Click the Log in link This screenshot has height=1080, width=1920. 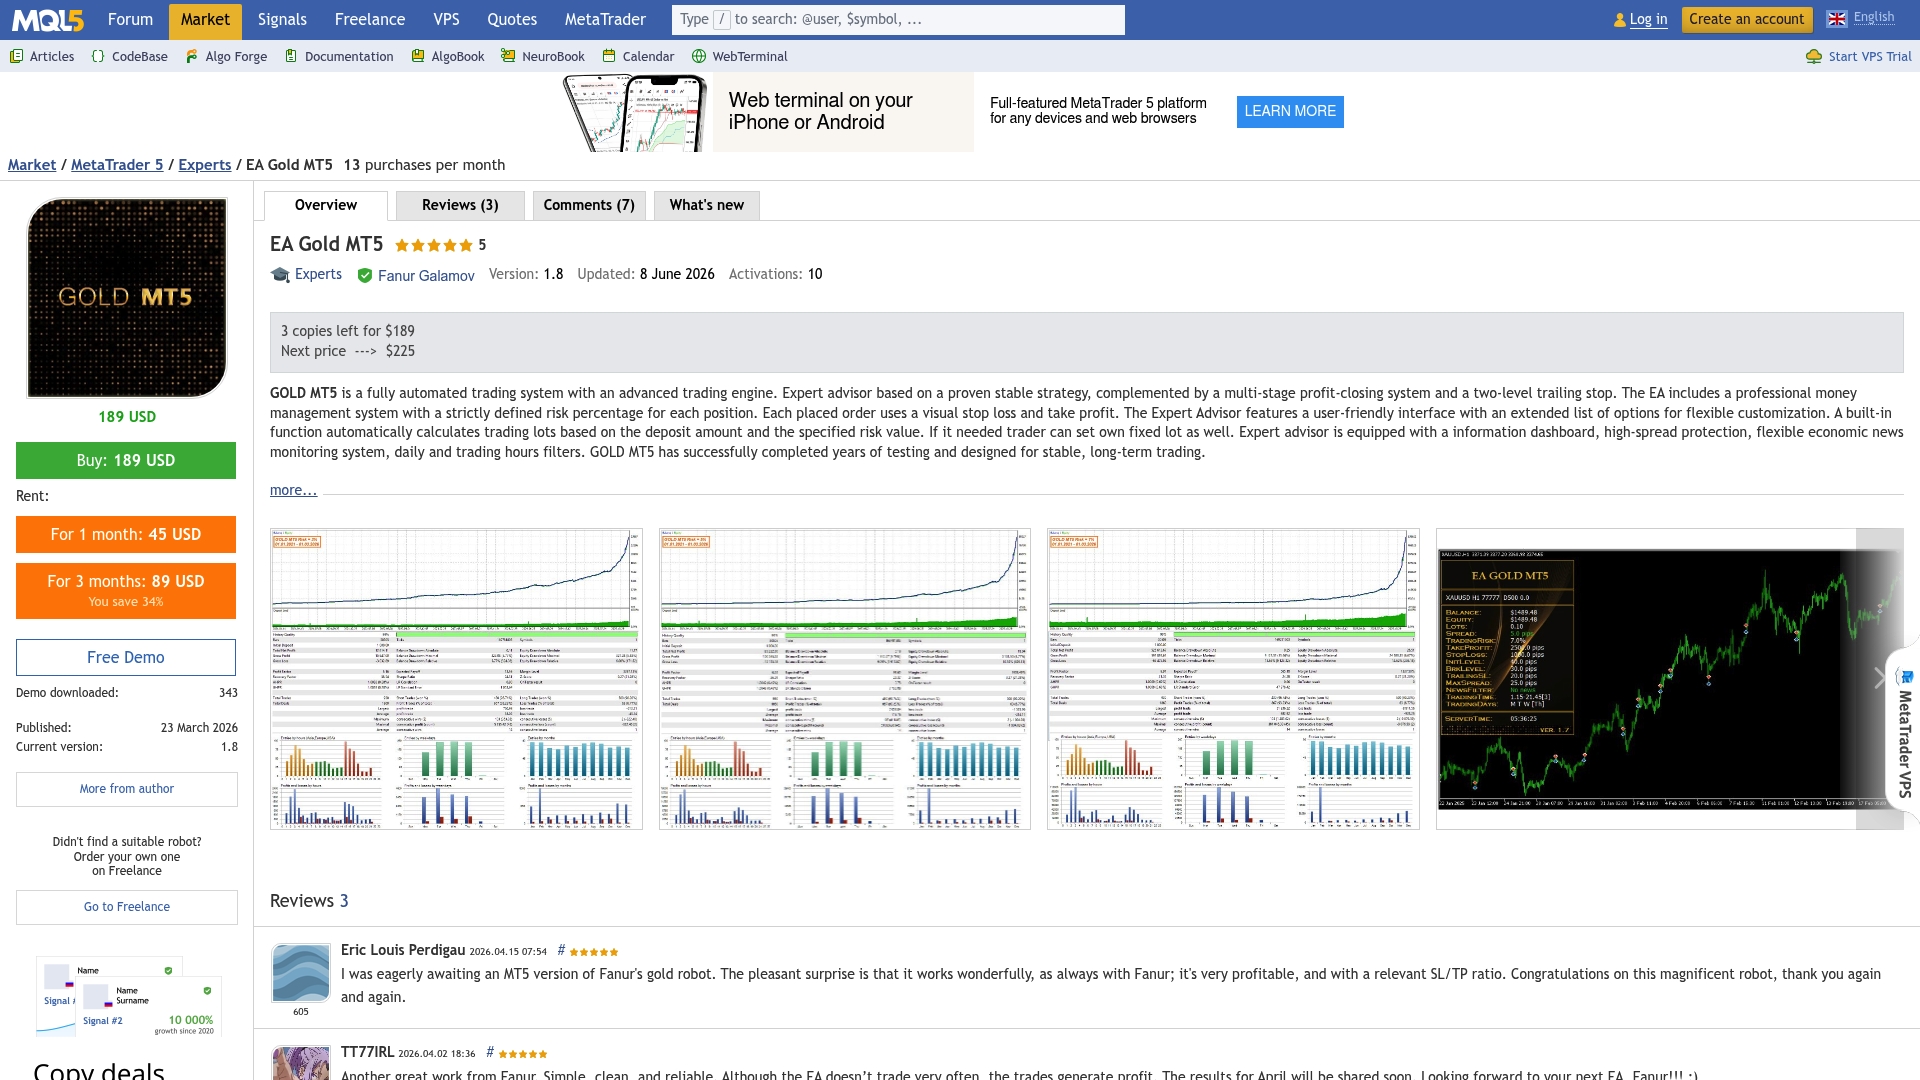click(1649, 19)
